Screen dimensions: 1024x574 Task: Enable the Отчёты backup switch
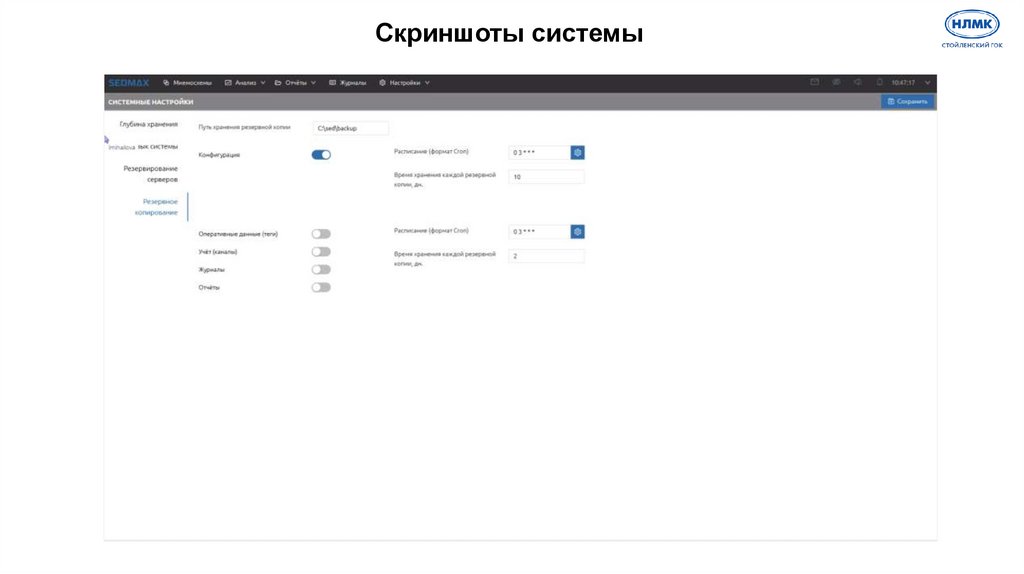[x=321, y=287]
